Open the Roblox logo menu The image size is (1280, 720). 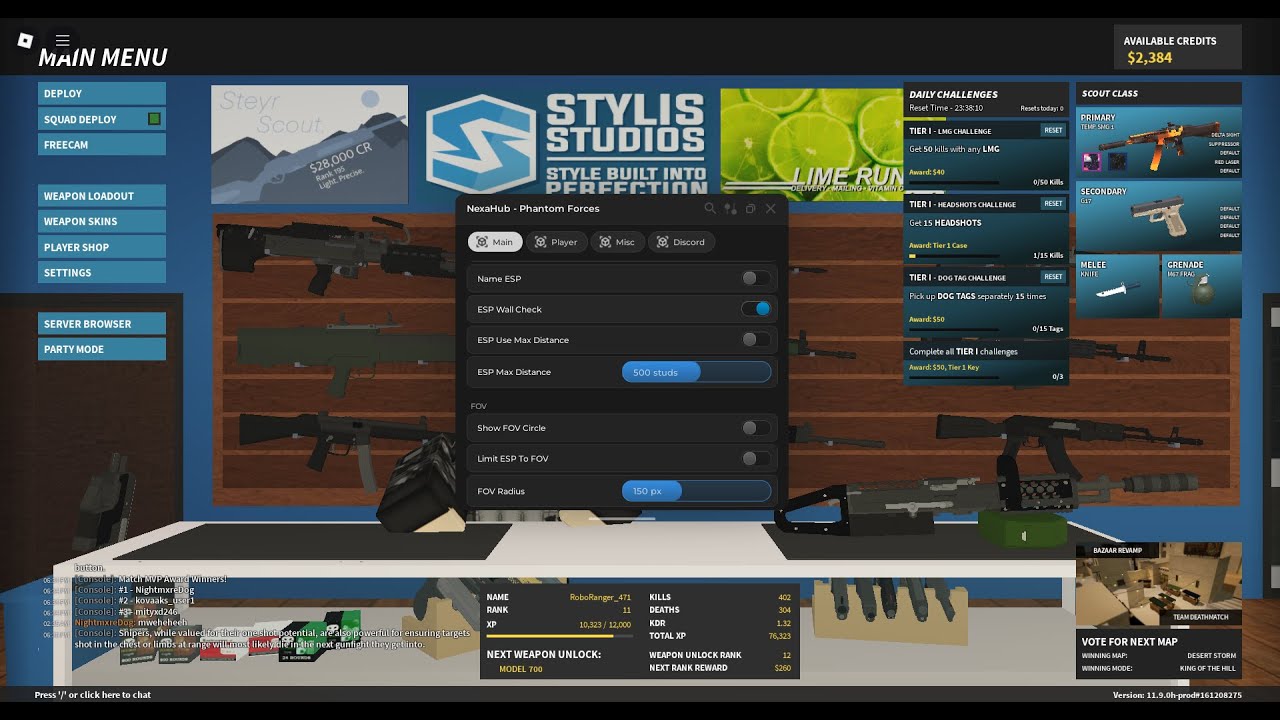[25, 40]
